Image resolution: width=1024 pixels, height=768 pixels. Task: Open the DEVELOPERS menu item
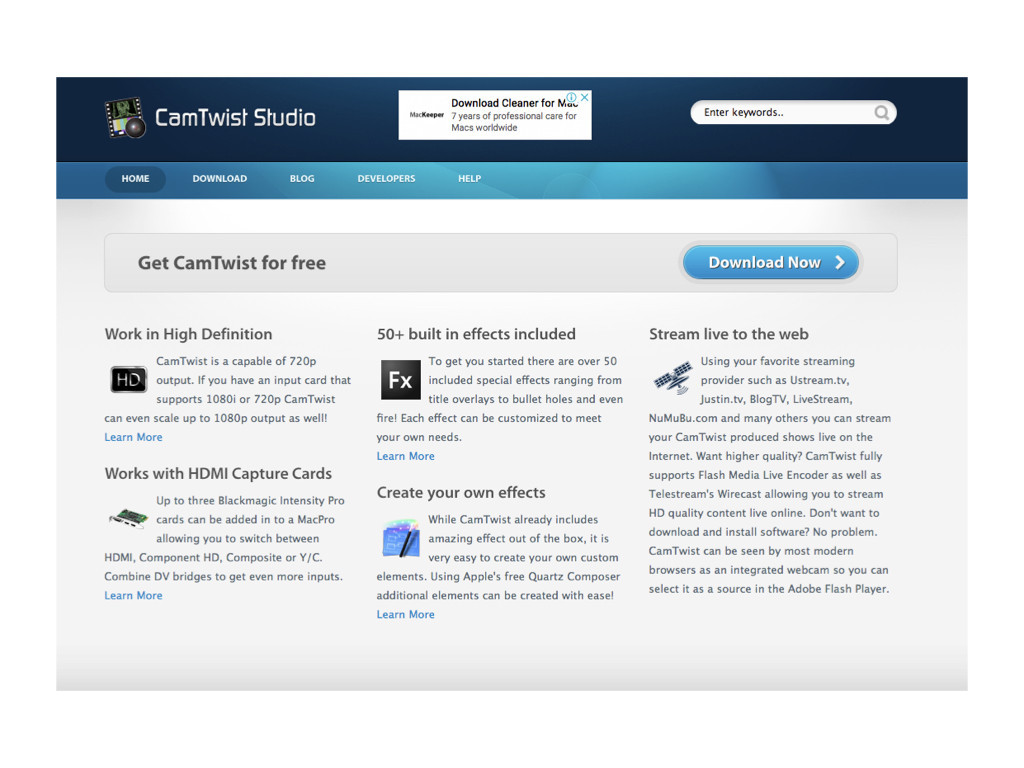[386, 179]
